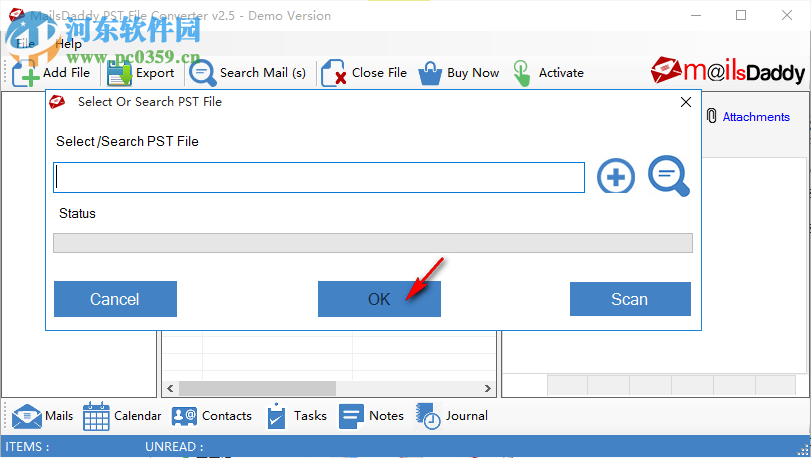Click the horizontal scrollbar left arrow
811x458 pixels.
170,388
